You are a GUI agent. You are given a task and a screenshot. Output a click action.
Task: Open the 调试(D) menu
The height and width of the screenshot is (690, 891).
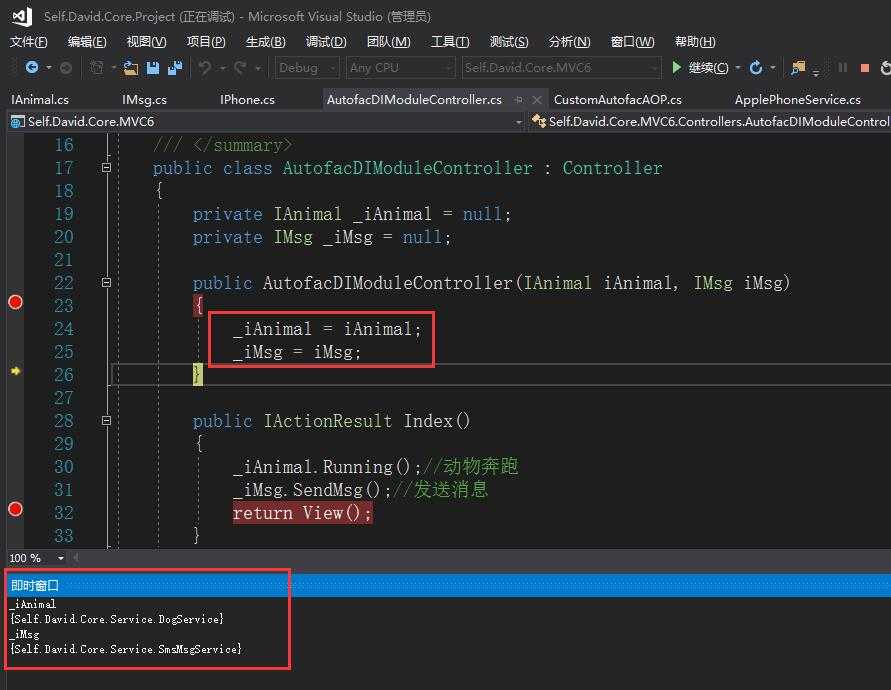tap(326, 41)
